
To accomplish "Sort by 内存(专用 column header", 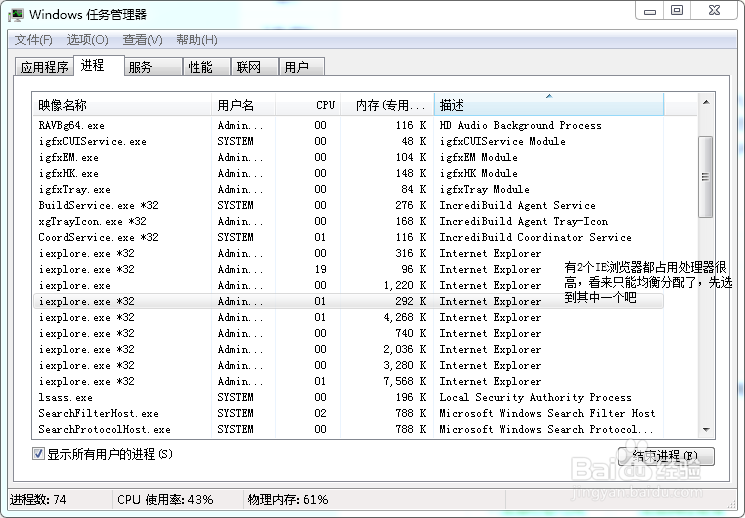I will [x=387, y=105].
